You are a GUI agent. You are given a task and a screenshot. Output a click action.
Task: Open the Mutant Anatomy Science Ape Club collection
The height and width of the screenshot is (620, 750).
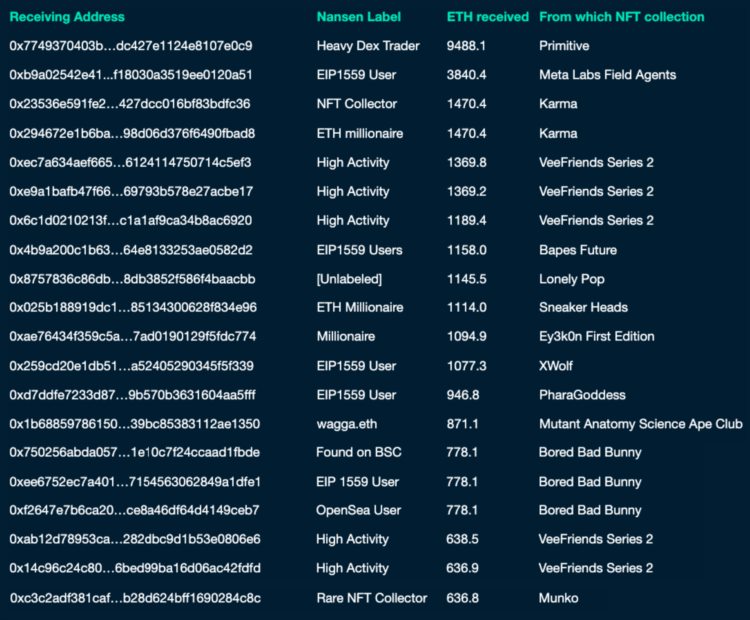[x=640, y=424]
